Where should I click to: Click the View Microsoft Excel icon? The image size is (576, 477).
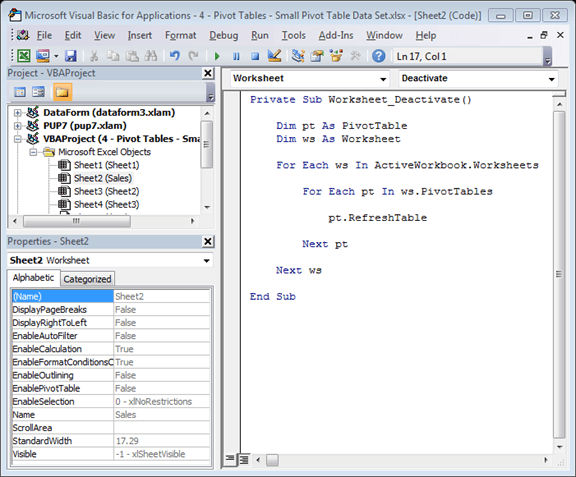click(x=24, y=56)
